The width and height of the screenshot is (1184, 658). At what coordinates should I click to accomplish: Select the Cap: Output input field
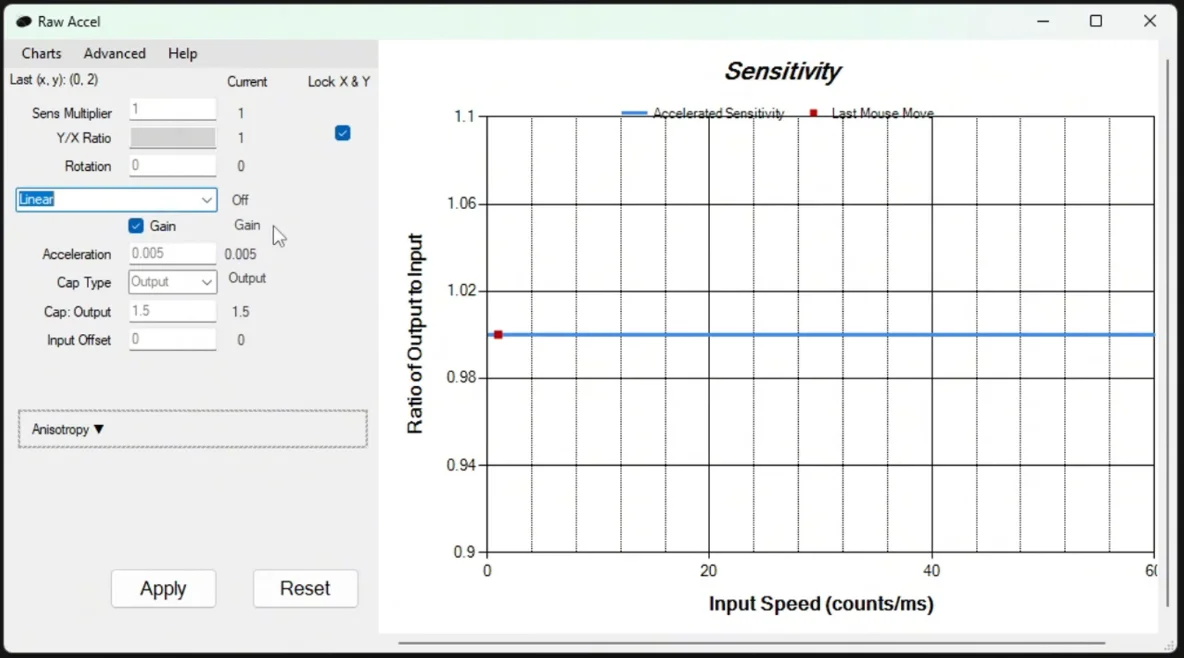pyautogui.click(x=172, y=311)
